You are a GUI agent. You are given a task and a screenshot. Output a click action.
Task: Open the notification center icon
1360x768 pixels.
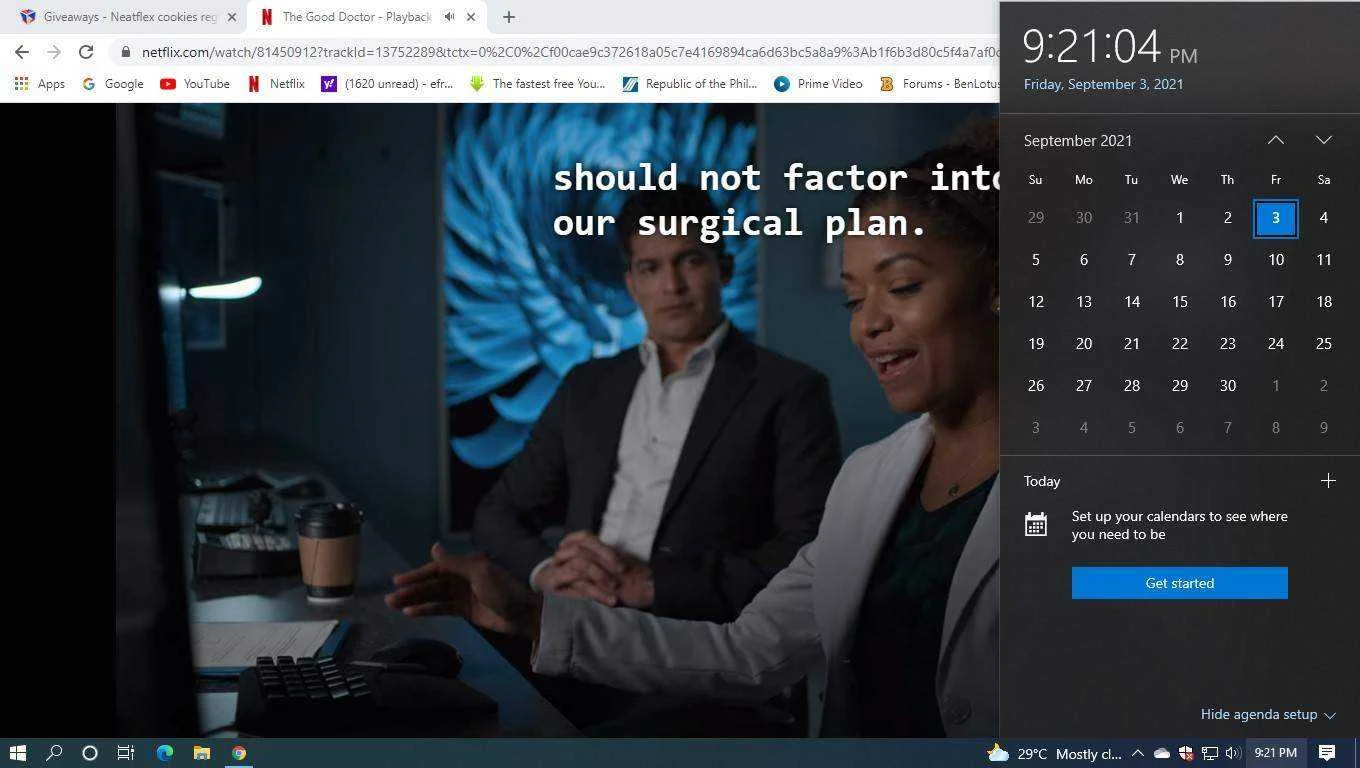click(1327, 753)
